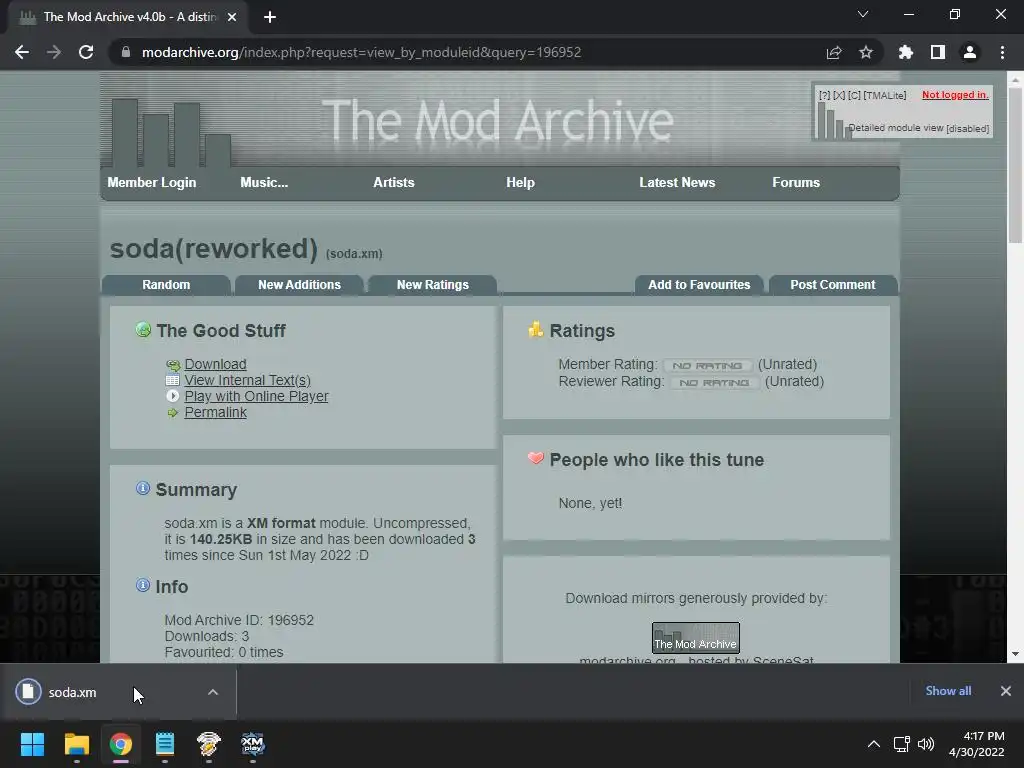Image resolution: width=1024 pixels, height=768 pixels.
Task: Open the Chrome extensions puzzle icon
Action: [906, 52]
